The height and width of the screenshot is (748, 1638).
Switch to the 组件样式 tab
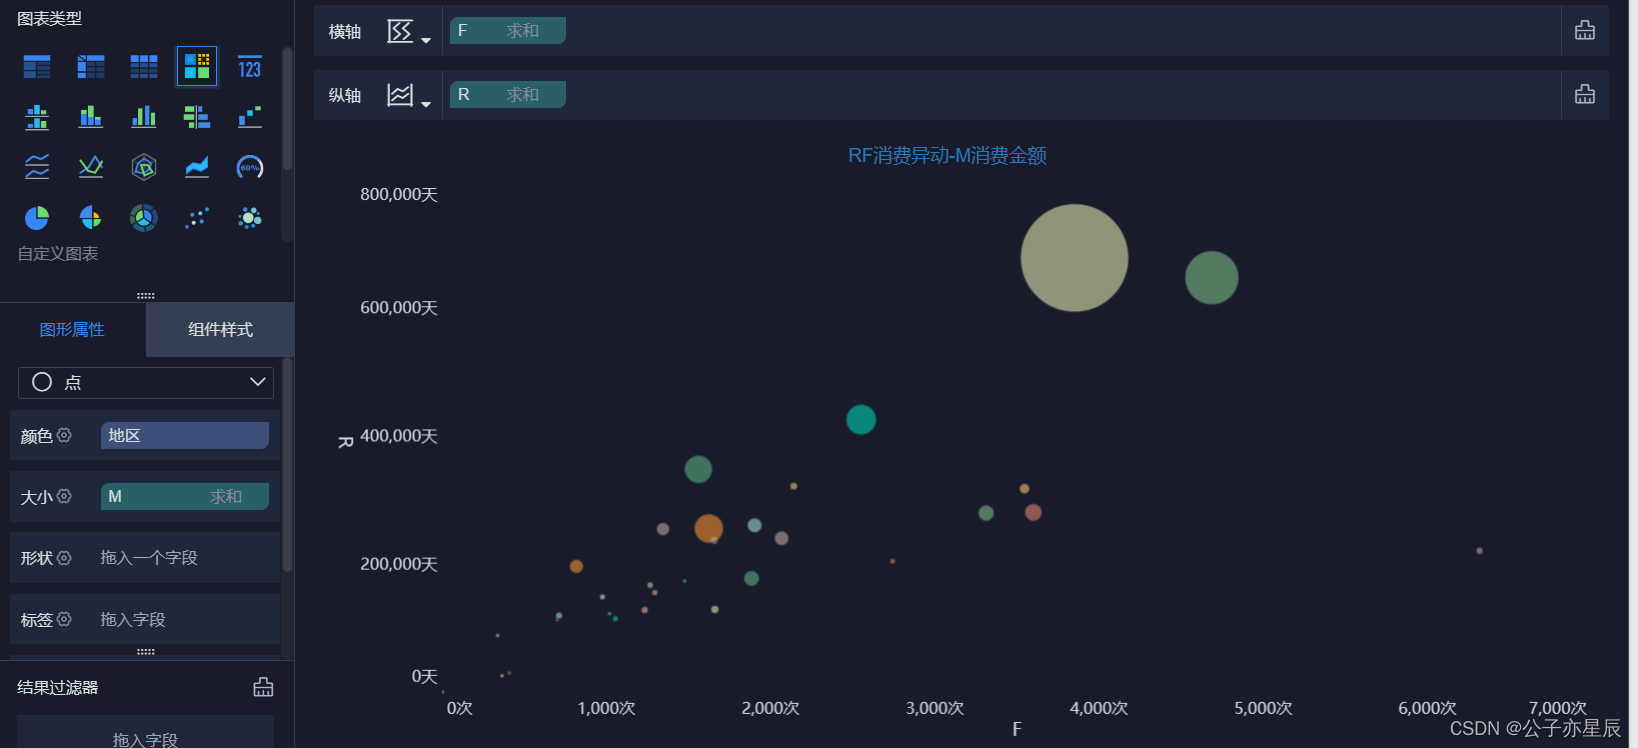(x=220, y=329)
